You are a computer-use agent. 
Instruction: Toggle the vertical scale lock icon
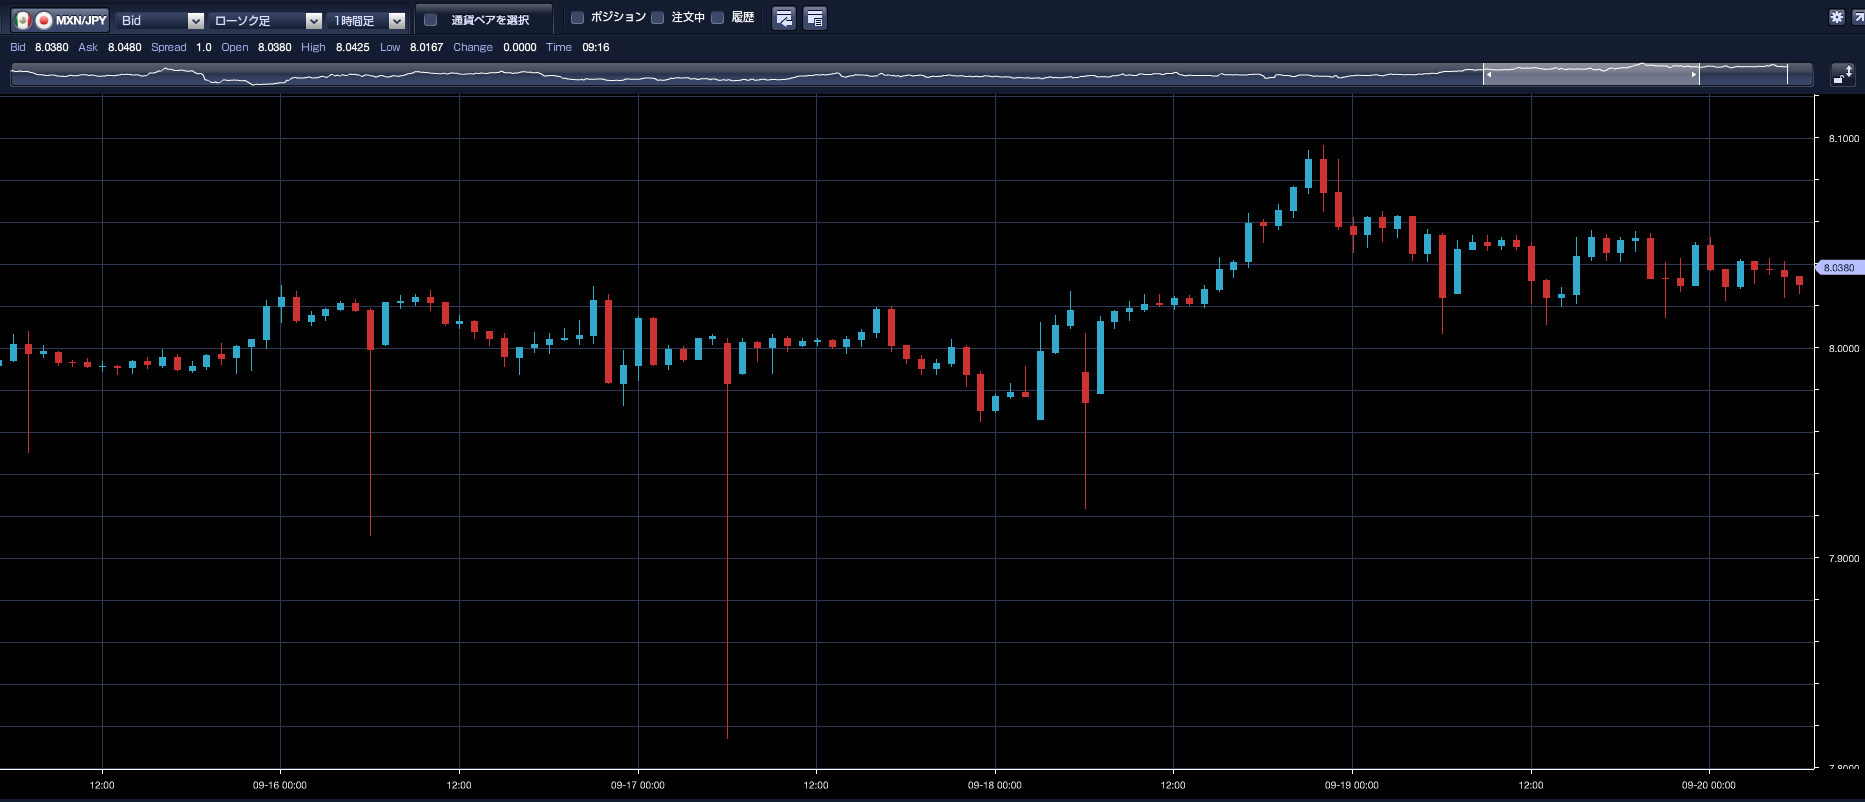click(1842, 75)
